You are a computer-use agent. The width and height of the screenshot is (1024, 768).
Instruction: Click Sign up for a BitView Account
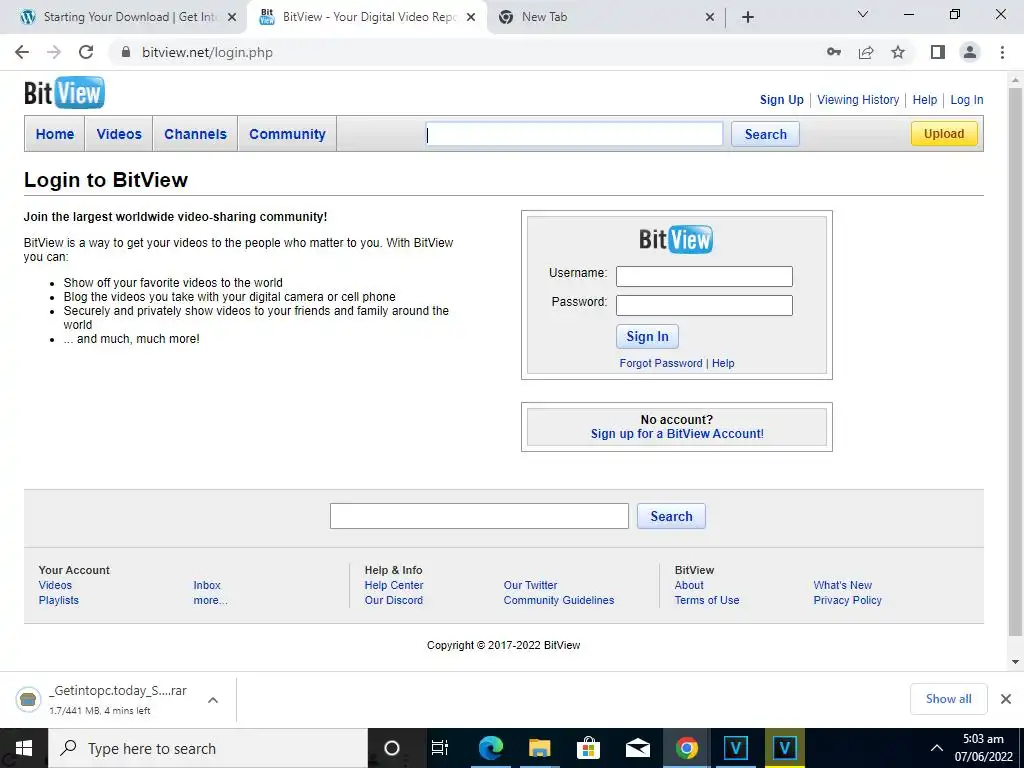point(677,434)
